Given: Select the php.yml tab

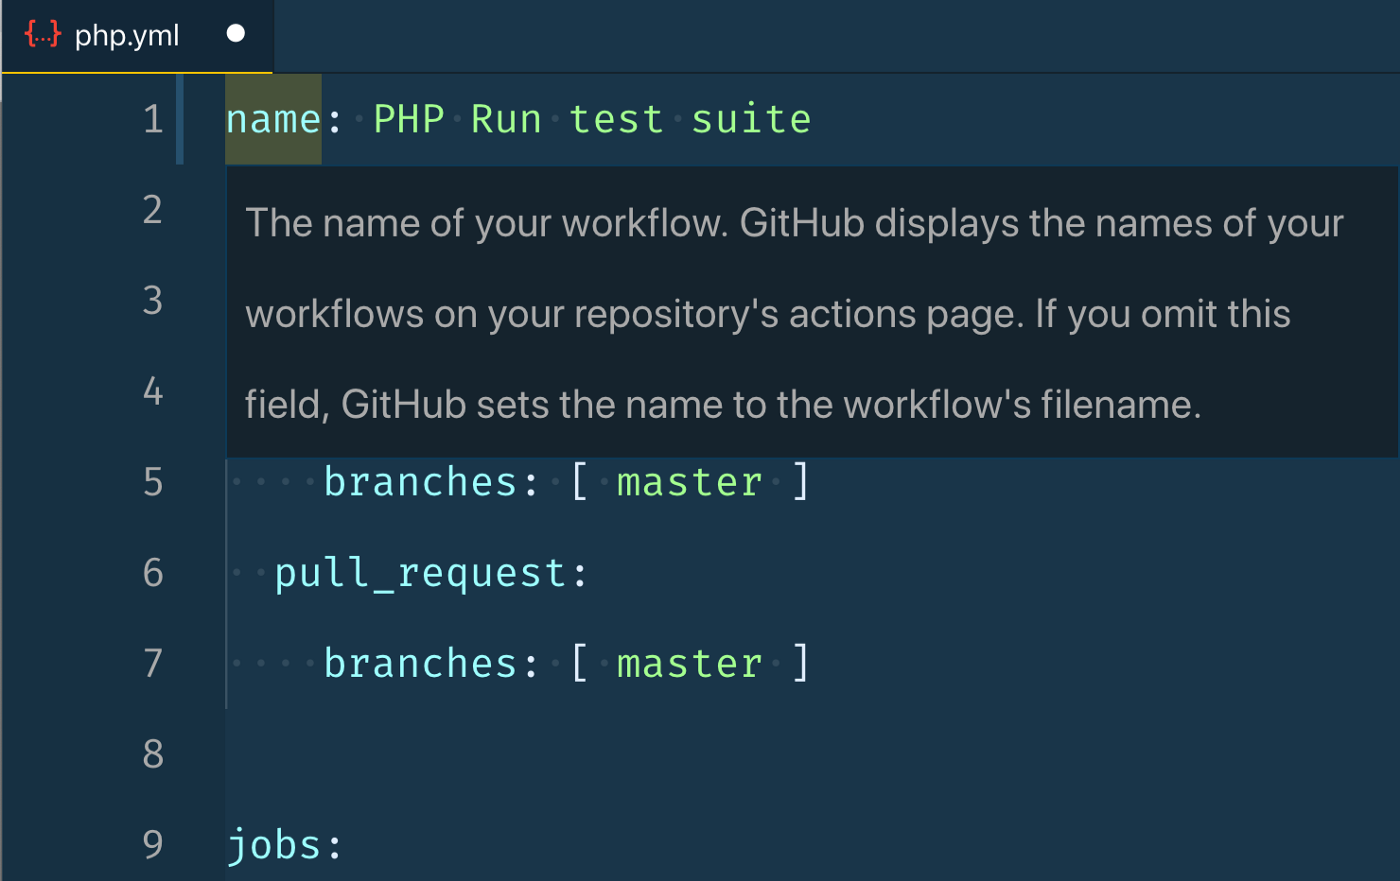Looking at the screenshot, I should pyautogui.click(x=137, y=36).
